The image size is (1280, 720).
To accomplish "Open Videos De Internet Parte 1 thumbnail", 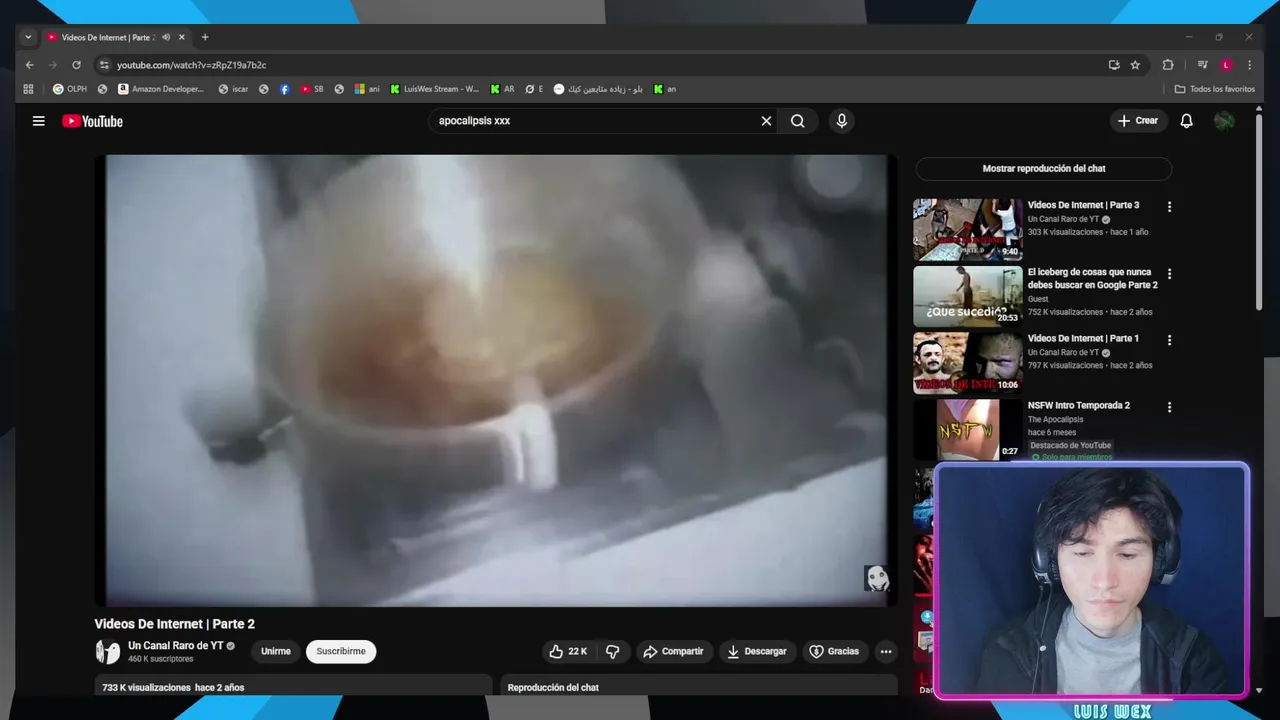I will click(x=967, y=363).
